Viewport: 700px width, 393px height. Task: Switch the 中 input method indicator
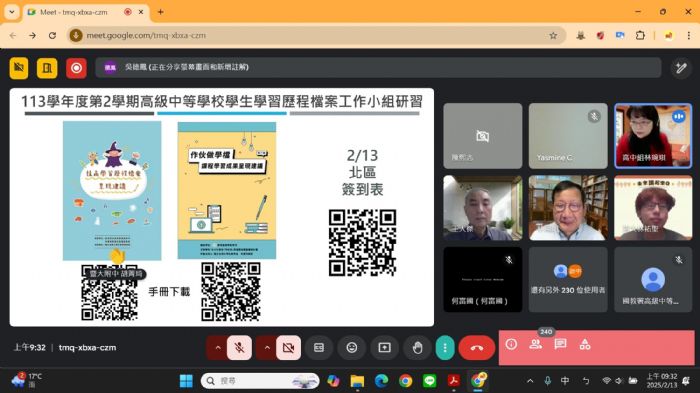(565, 381)
